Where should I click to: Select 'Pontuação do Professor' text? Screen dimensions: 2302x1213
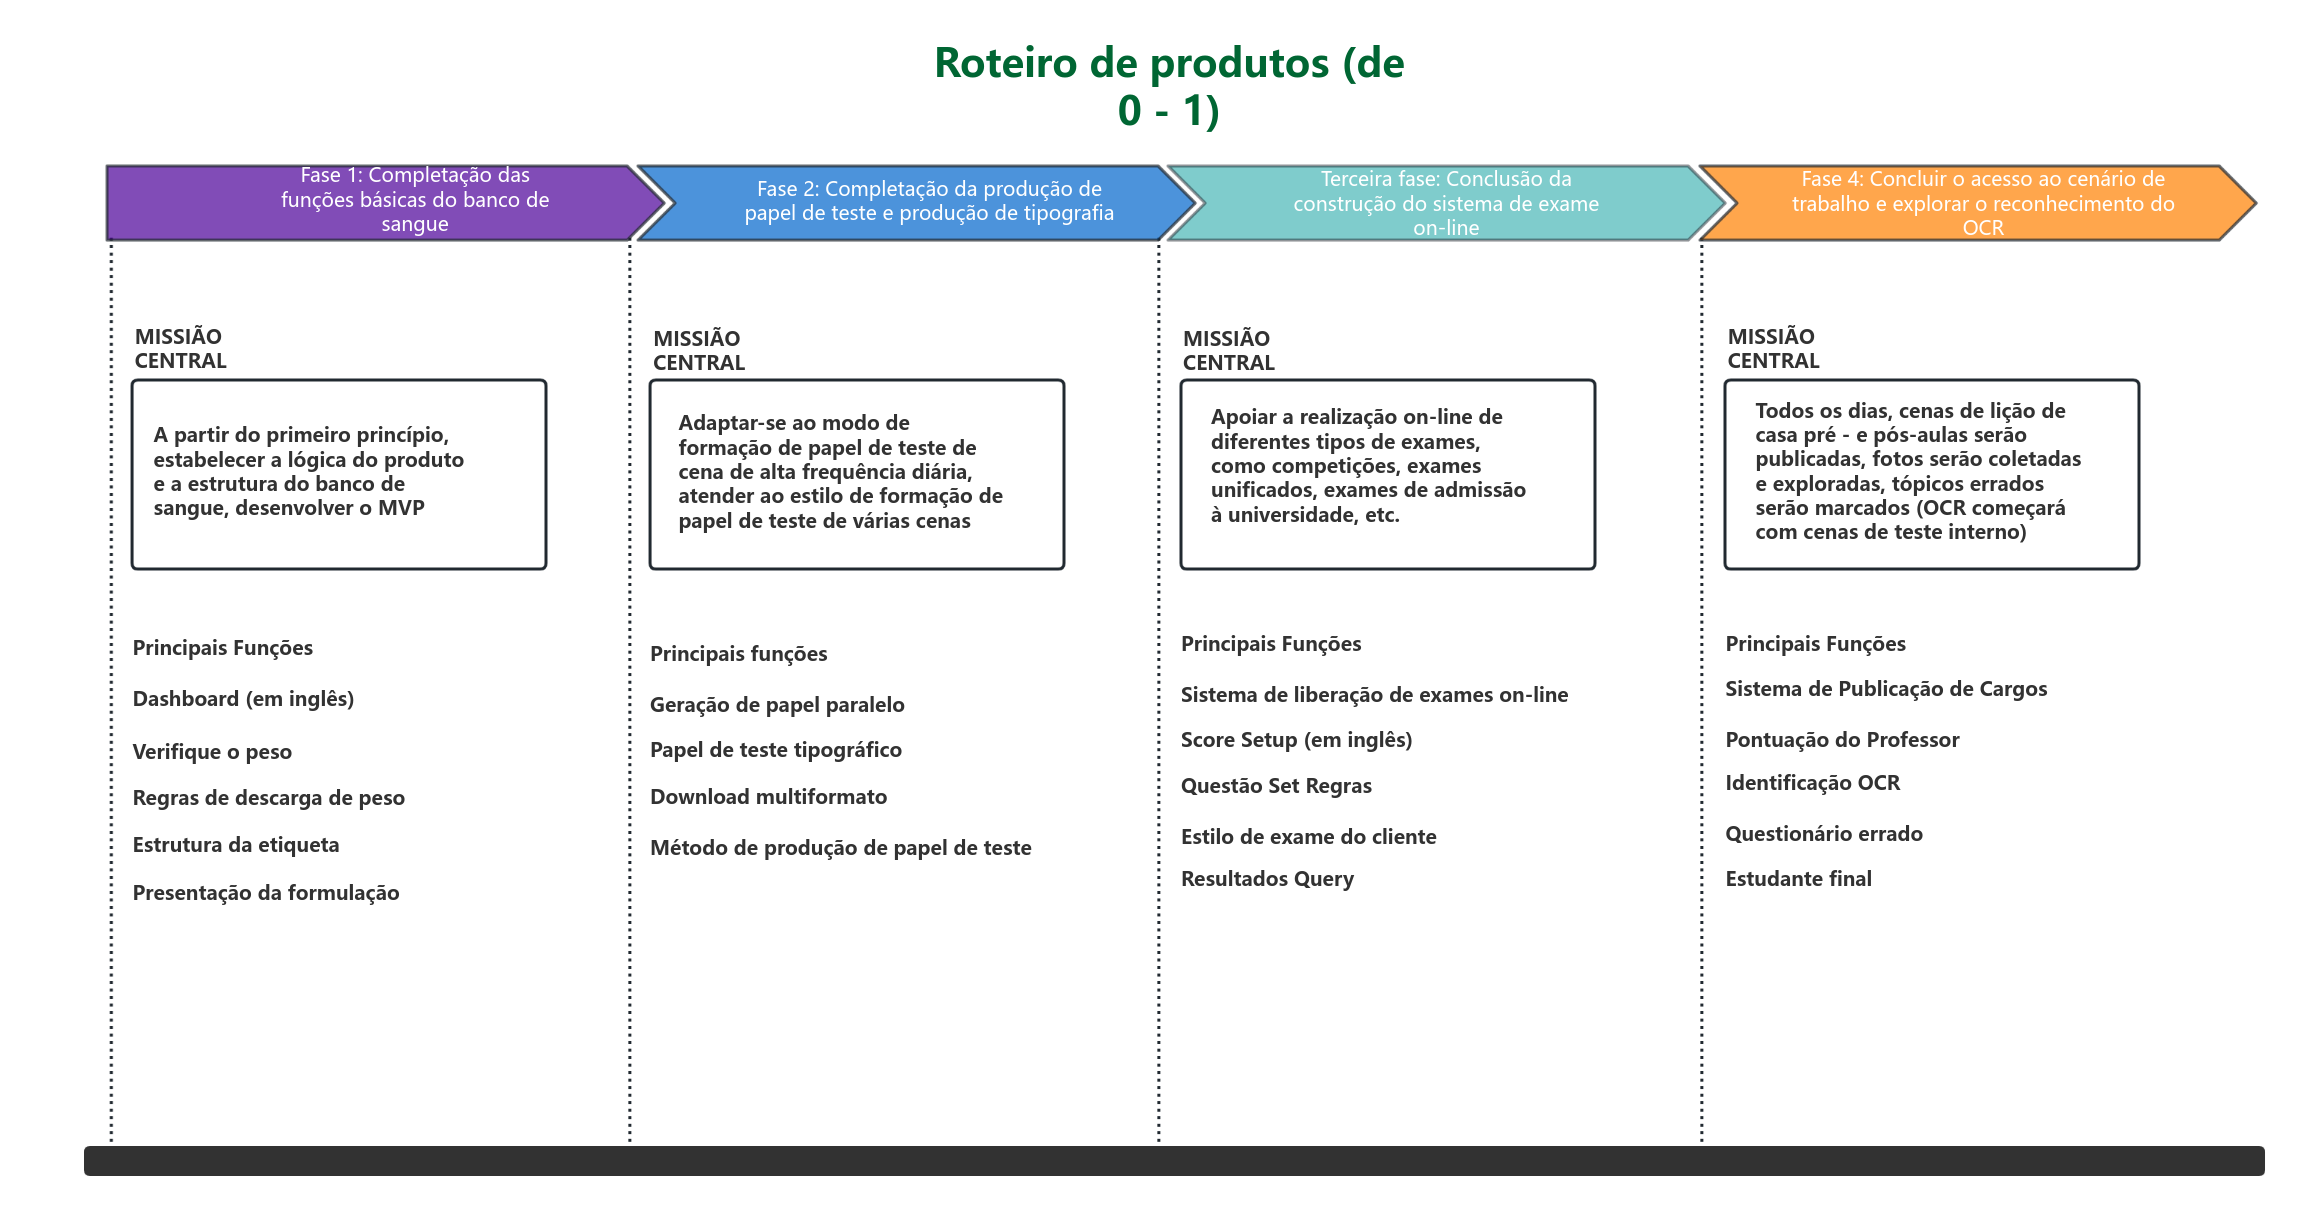pos(1842,740)
